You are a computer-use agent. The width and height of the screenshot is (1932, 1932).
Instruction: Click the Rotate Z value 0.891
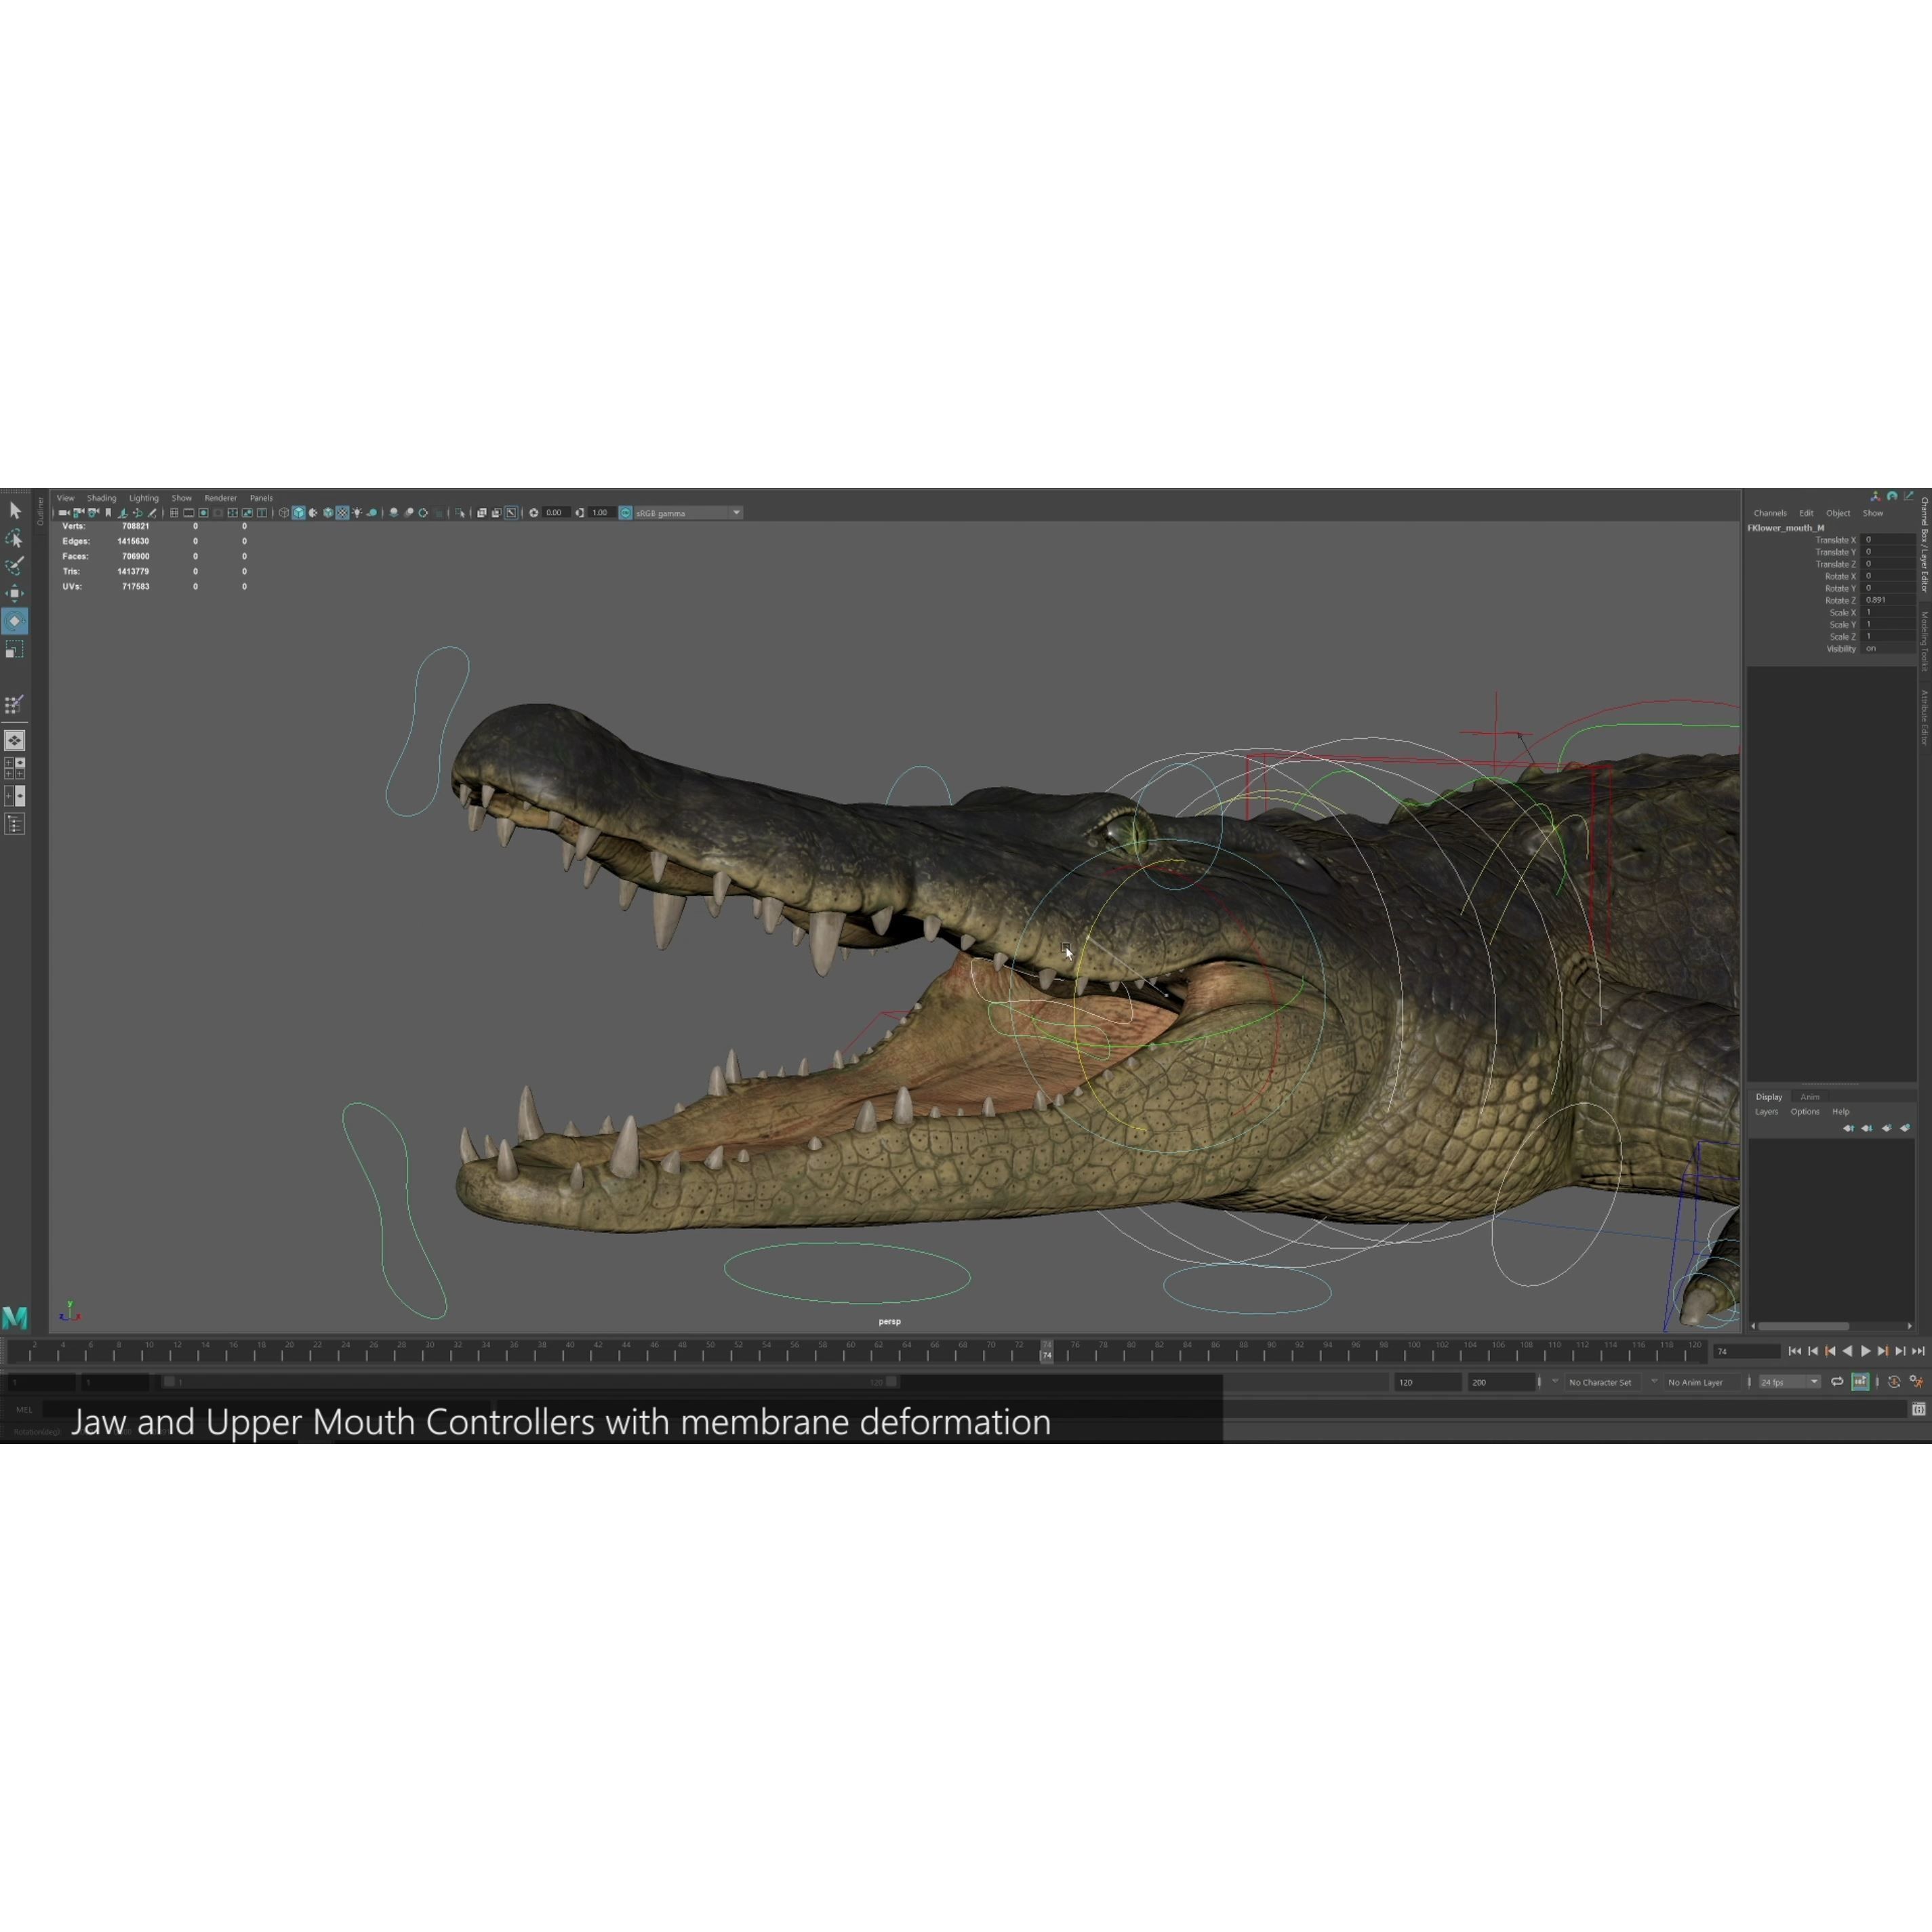point(1889,600)
